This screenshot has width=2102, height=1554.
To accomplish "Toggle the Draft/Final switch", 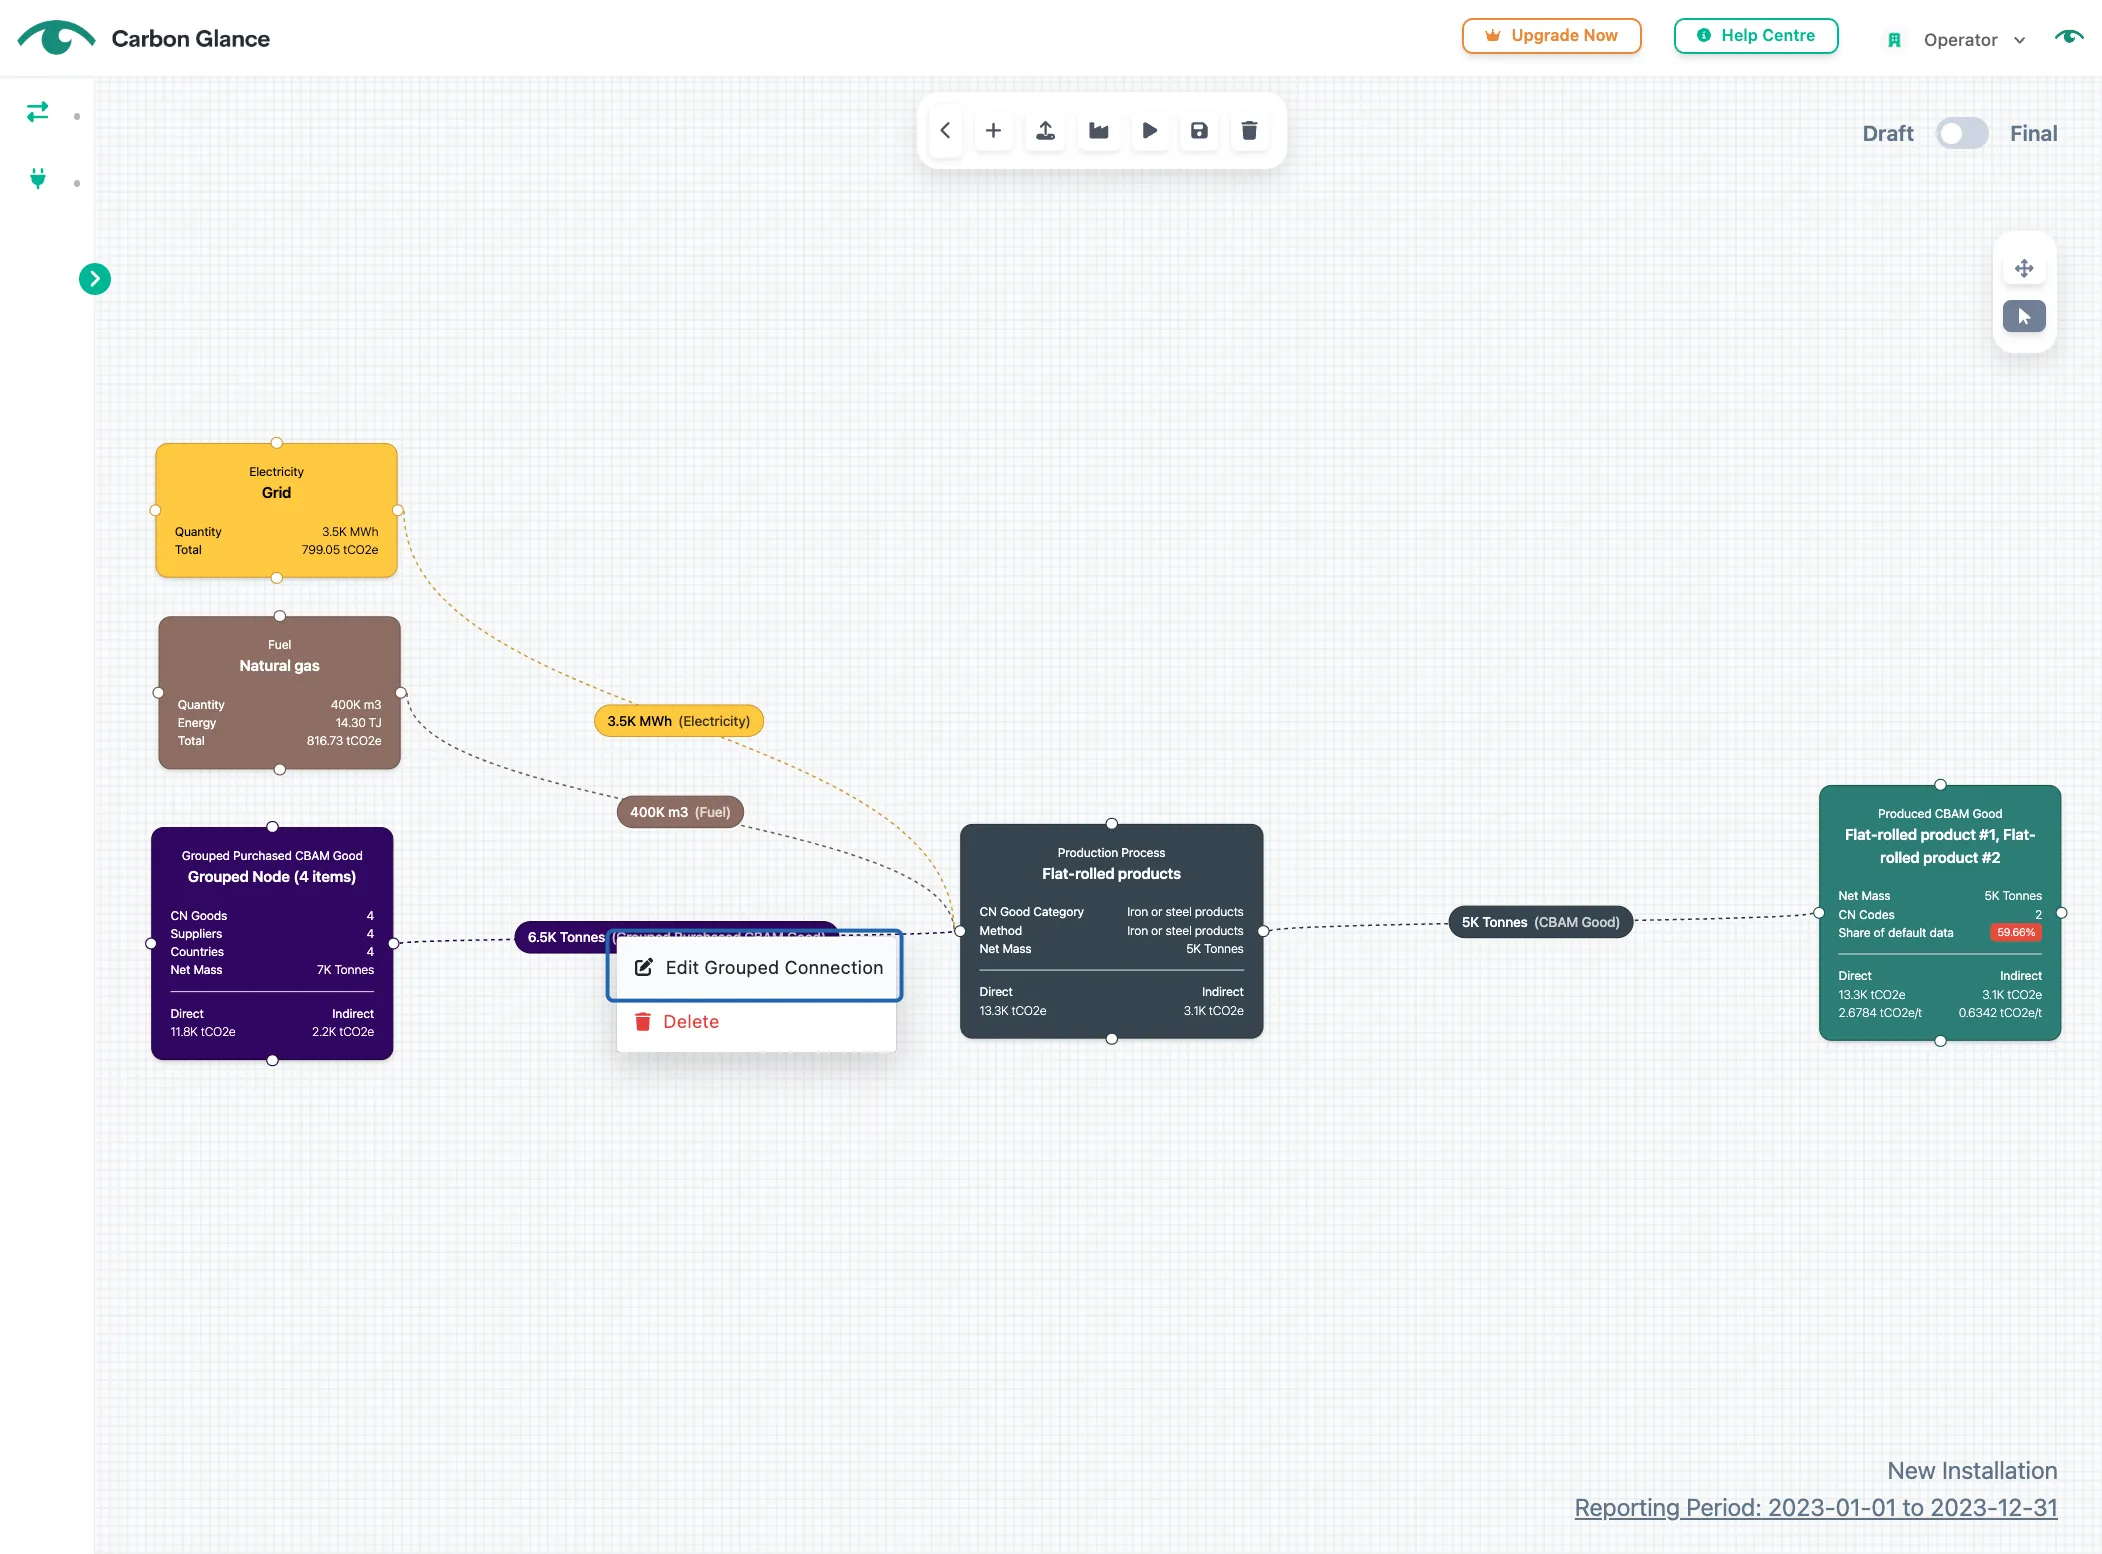I will tap(1962, 133).
